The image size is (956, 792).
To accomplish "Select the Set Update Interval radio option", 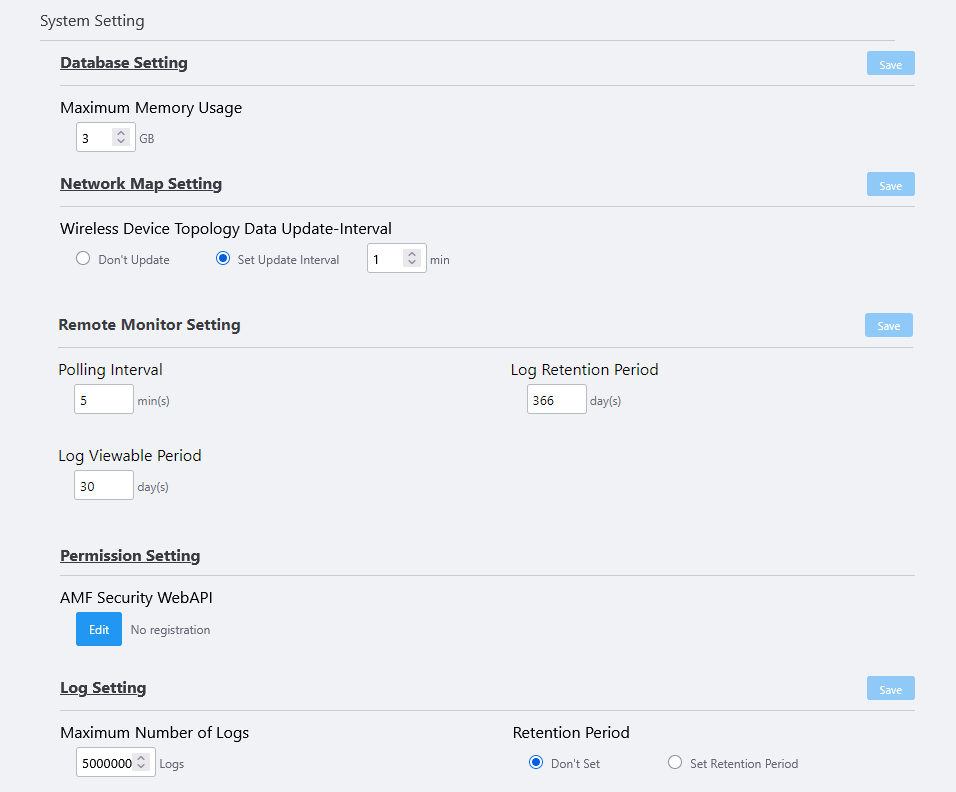I will (x=224, y=259).
